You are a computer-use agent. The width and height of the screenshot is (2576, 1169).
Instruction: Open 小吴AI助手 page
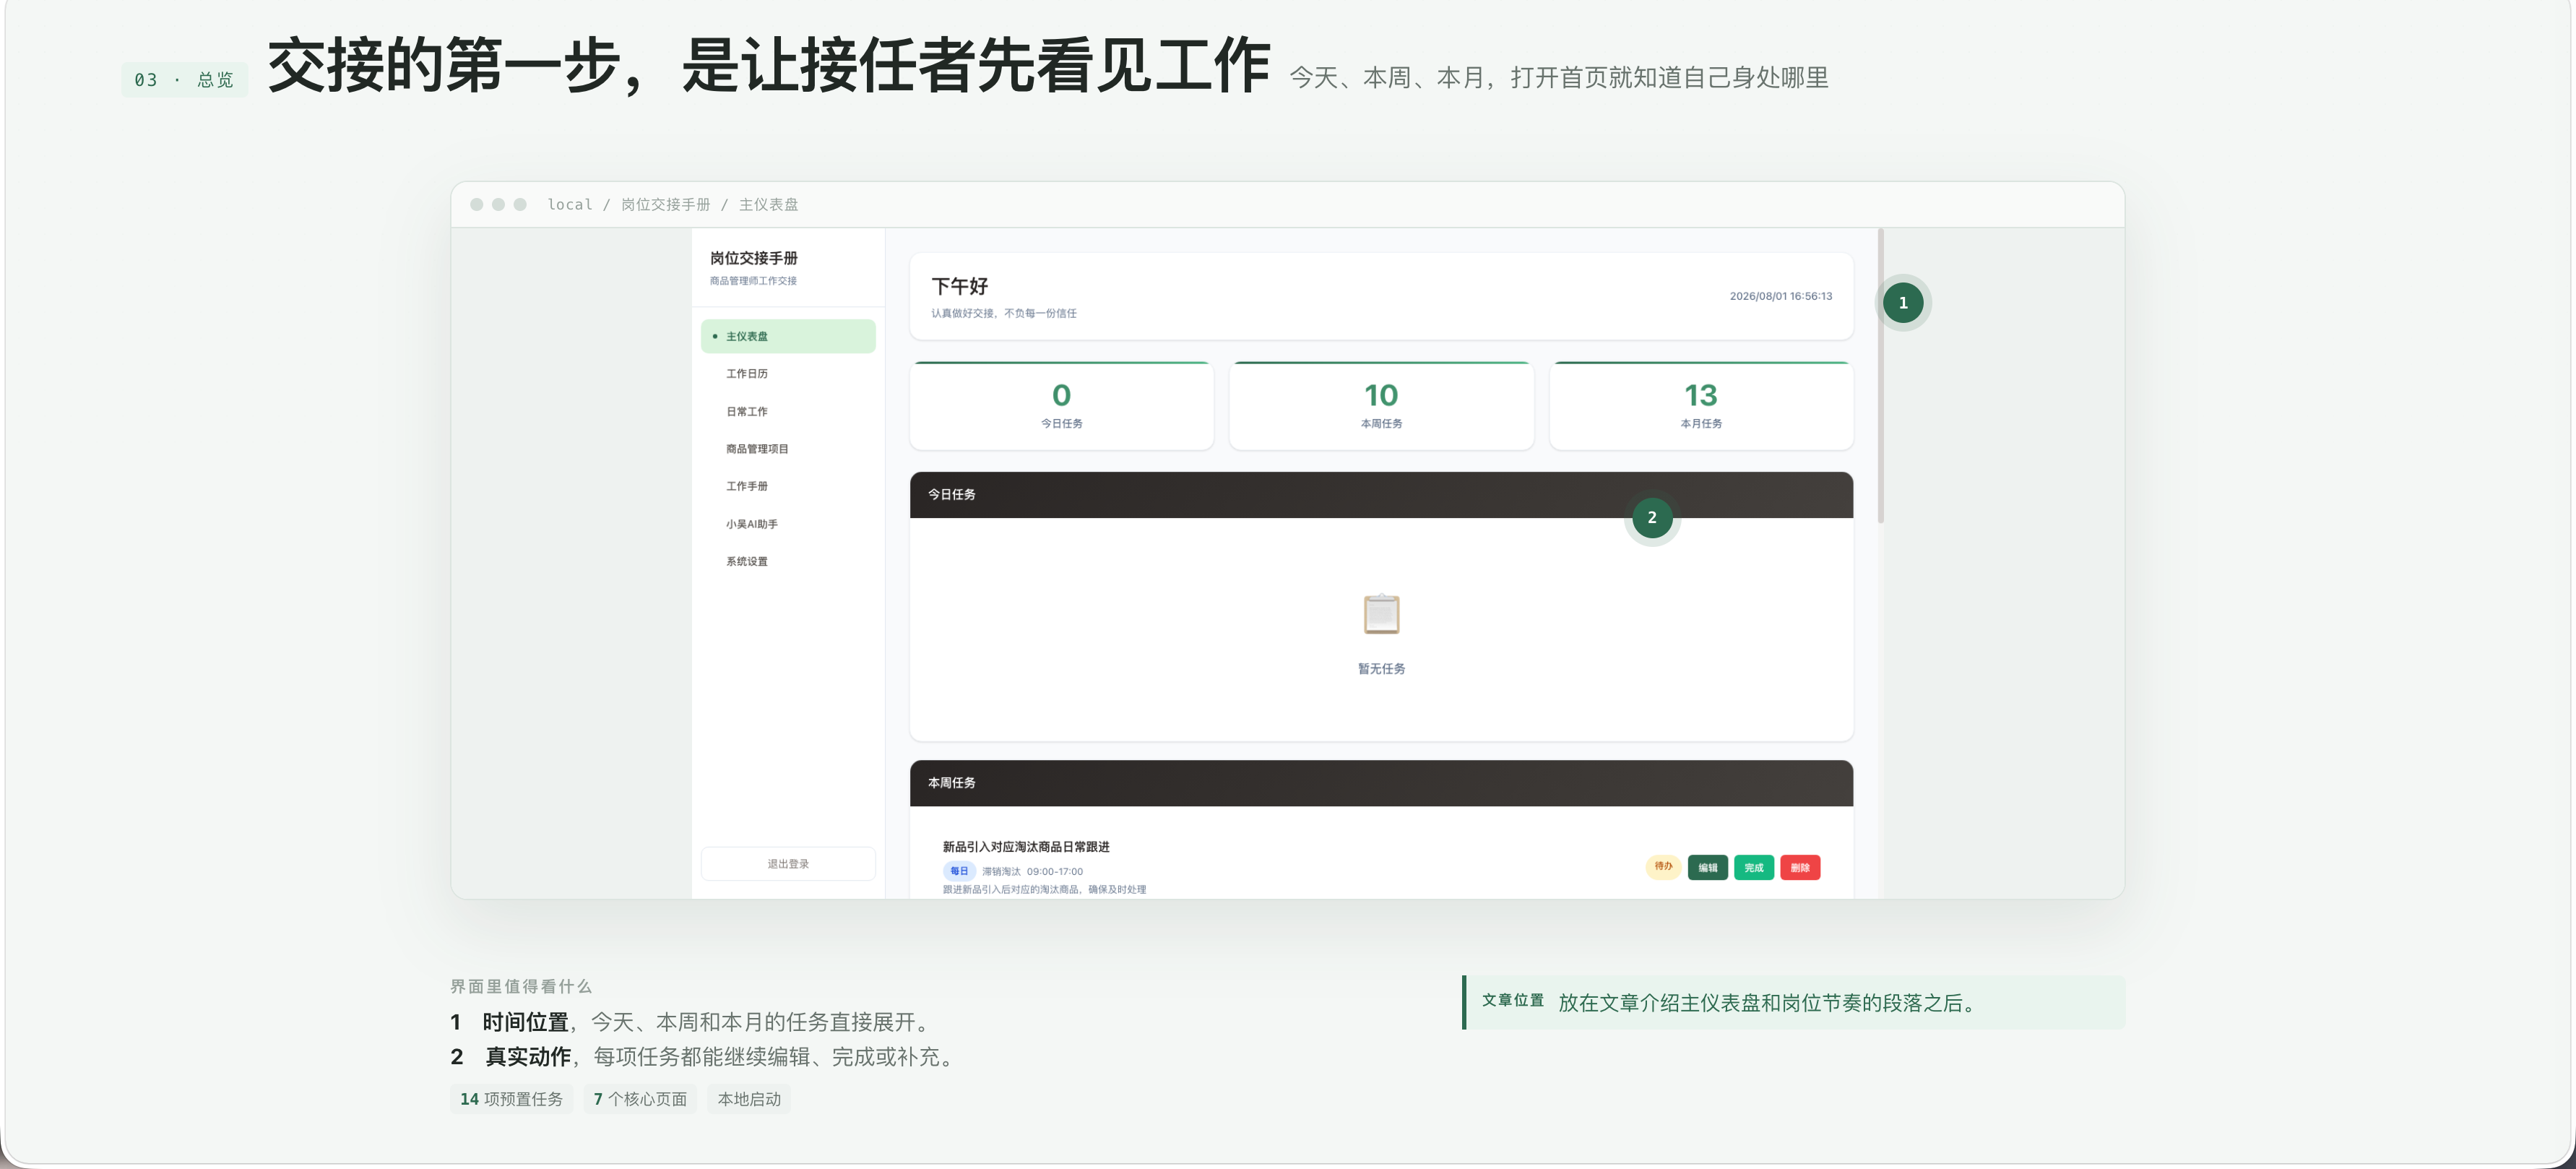click(x=788, y=524)
